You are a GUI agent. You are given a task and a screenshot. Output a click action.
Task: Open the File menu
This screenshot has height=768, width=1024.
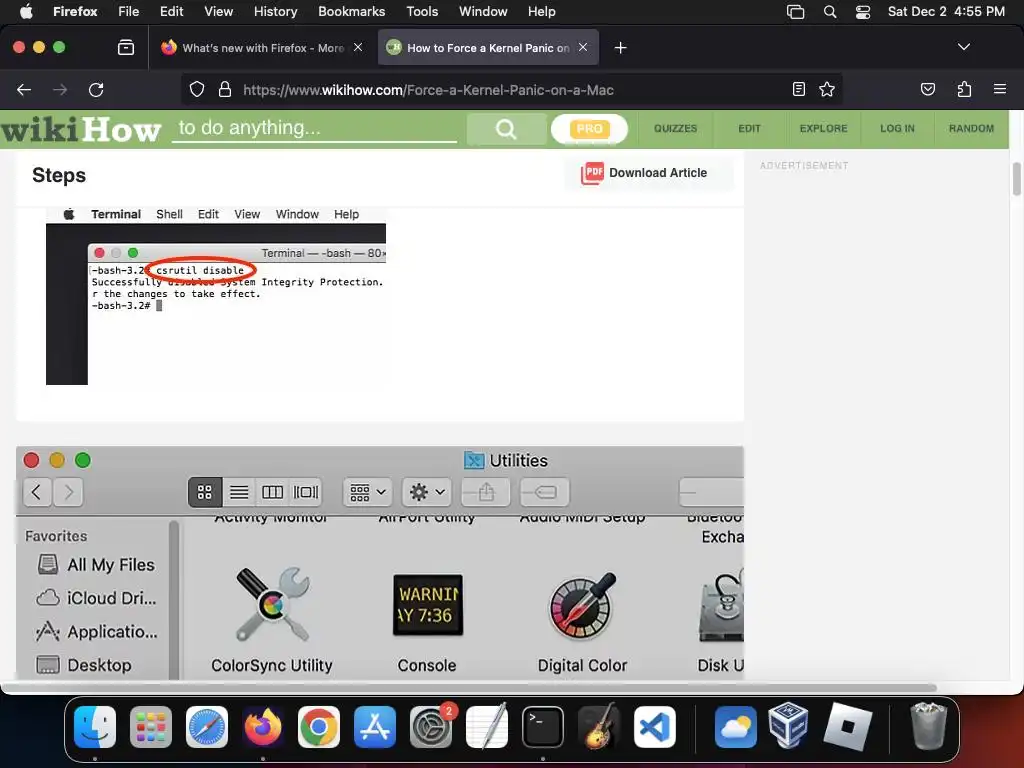[129, 12]
